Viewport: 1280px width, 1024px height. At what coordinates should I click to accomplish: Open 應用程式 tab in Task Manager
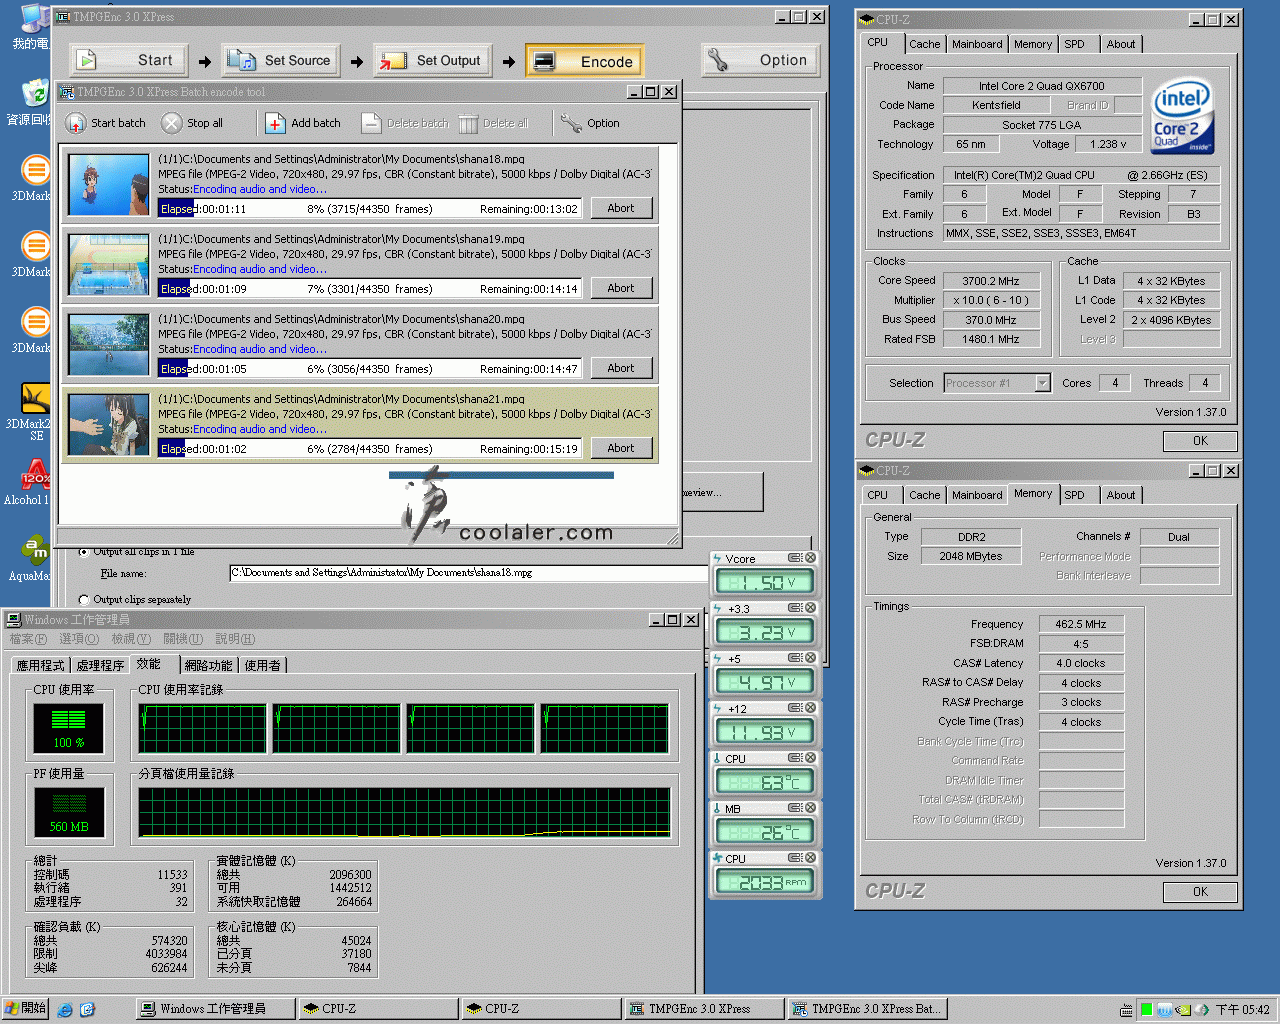point(40,665)
